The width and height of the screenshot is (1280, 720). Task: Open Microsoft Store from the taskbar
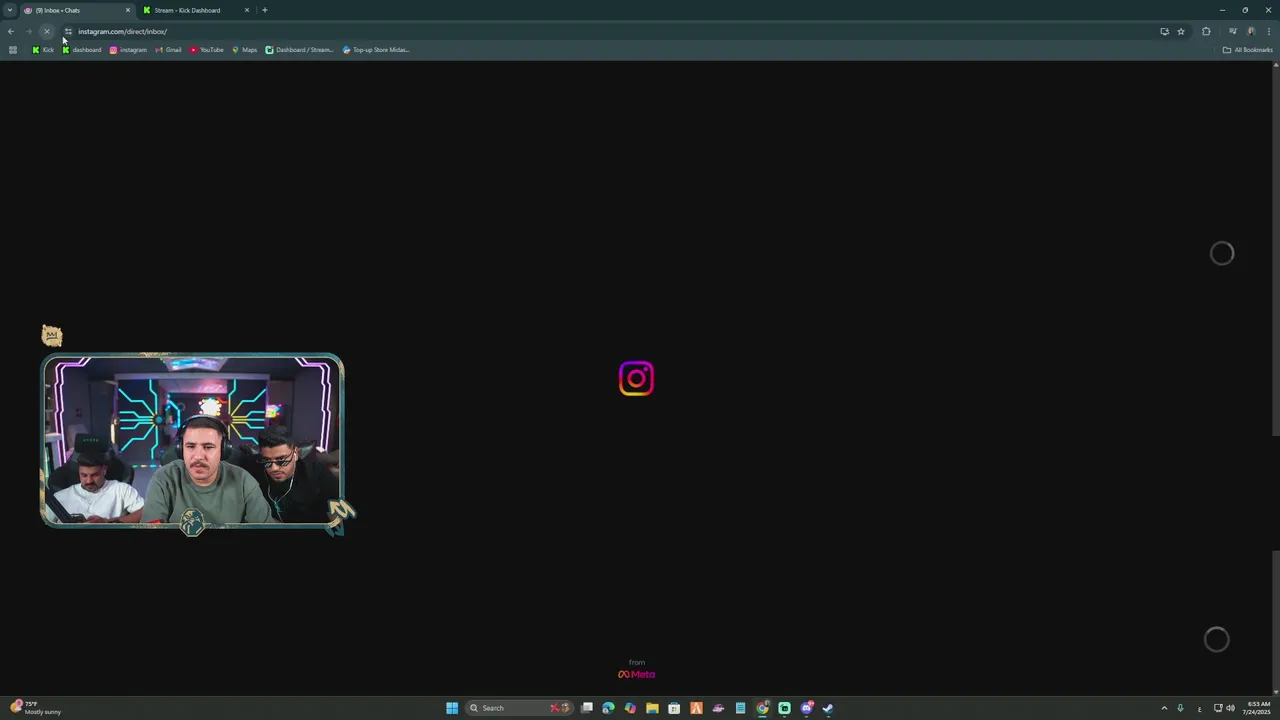674,708
